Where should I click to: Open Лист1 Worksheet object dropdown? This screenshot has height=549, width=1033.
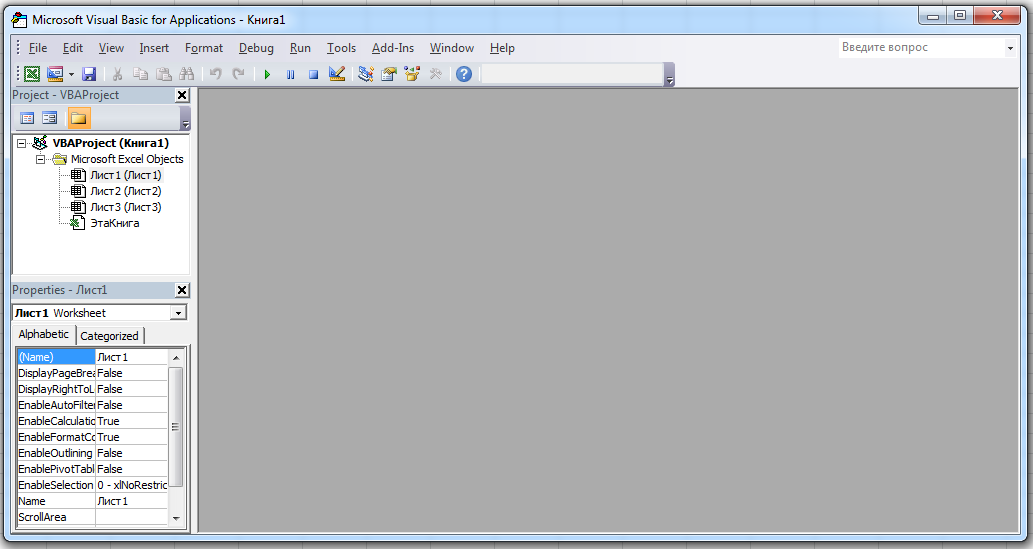[x=178, y=313]
